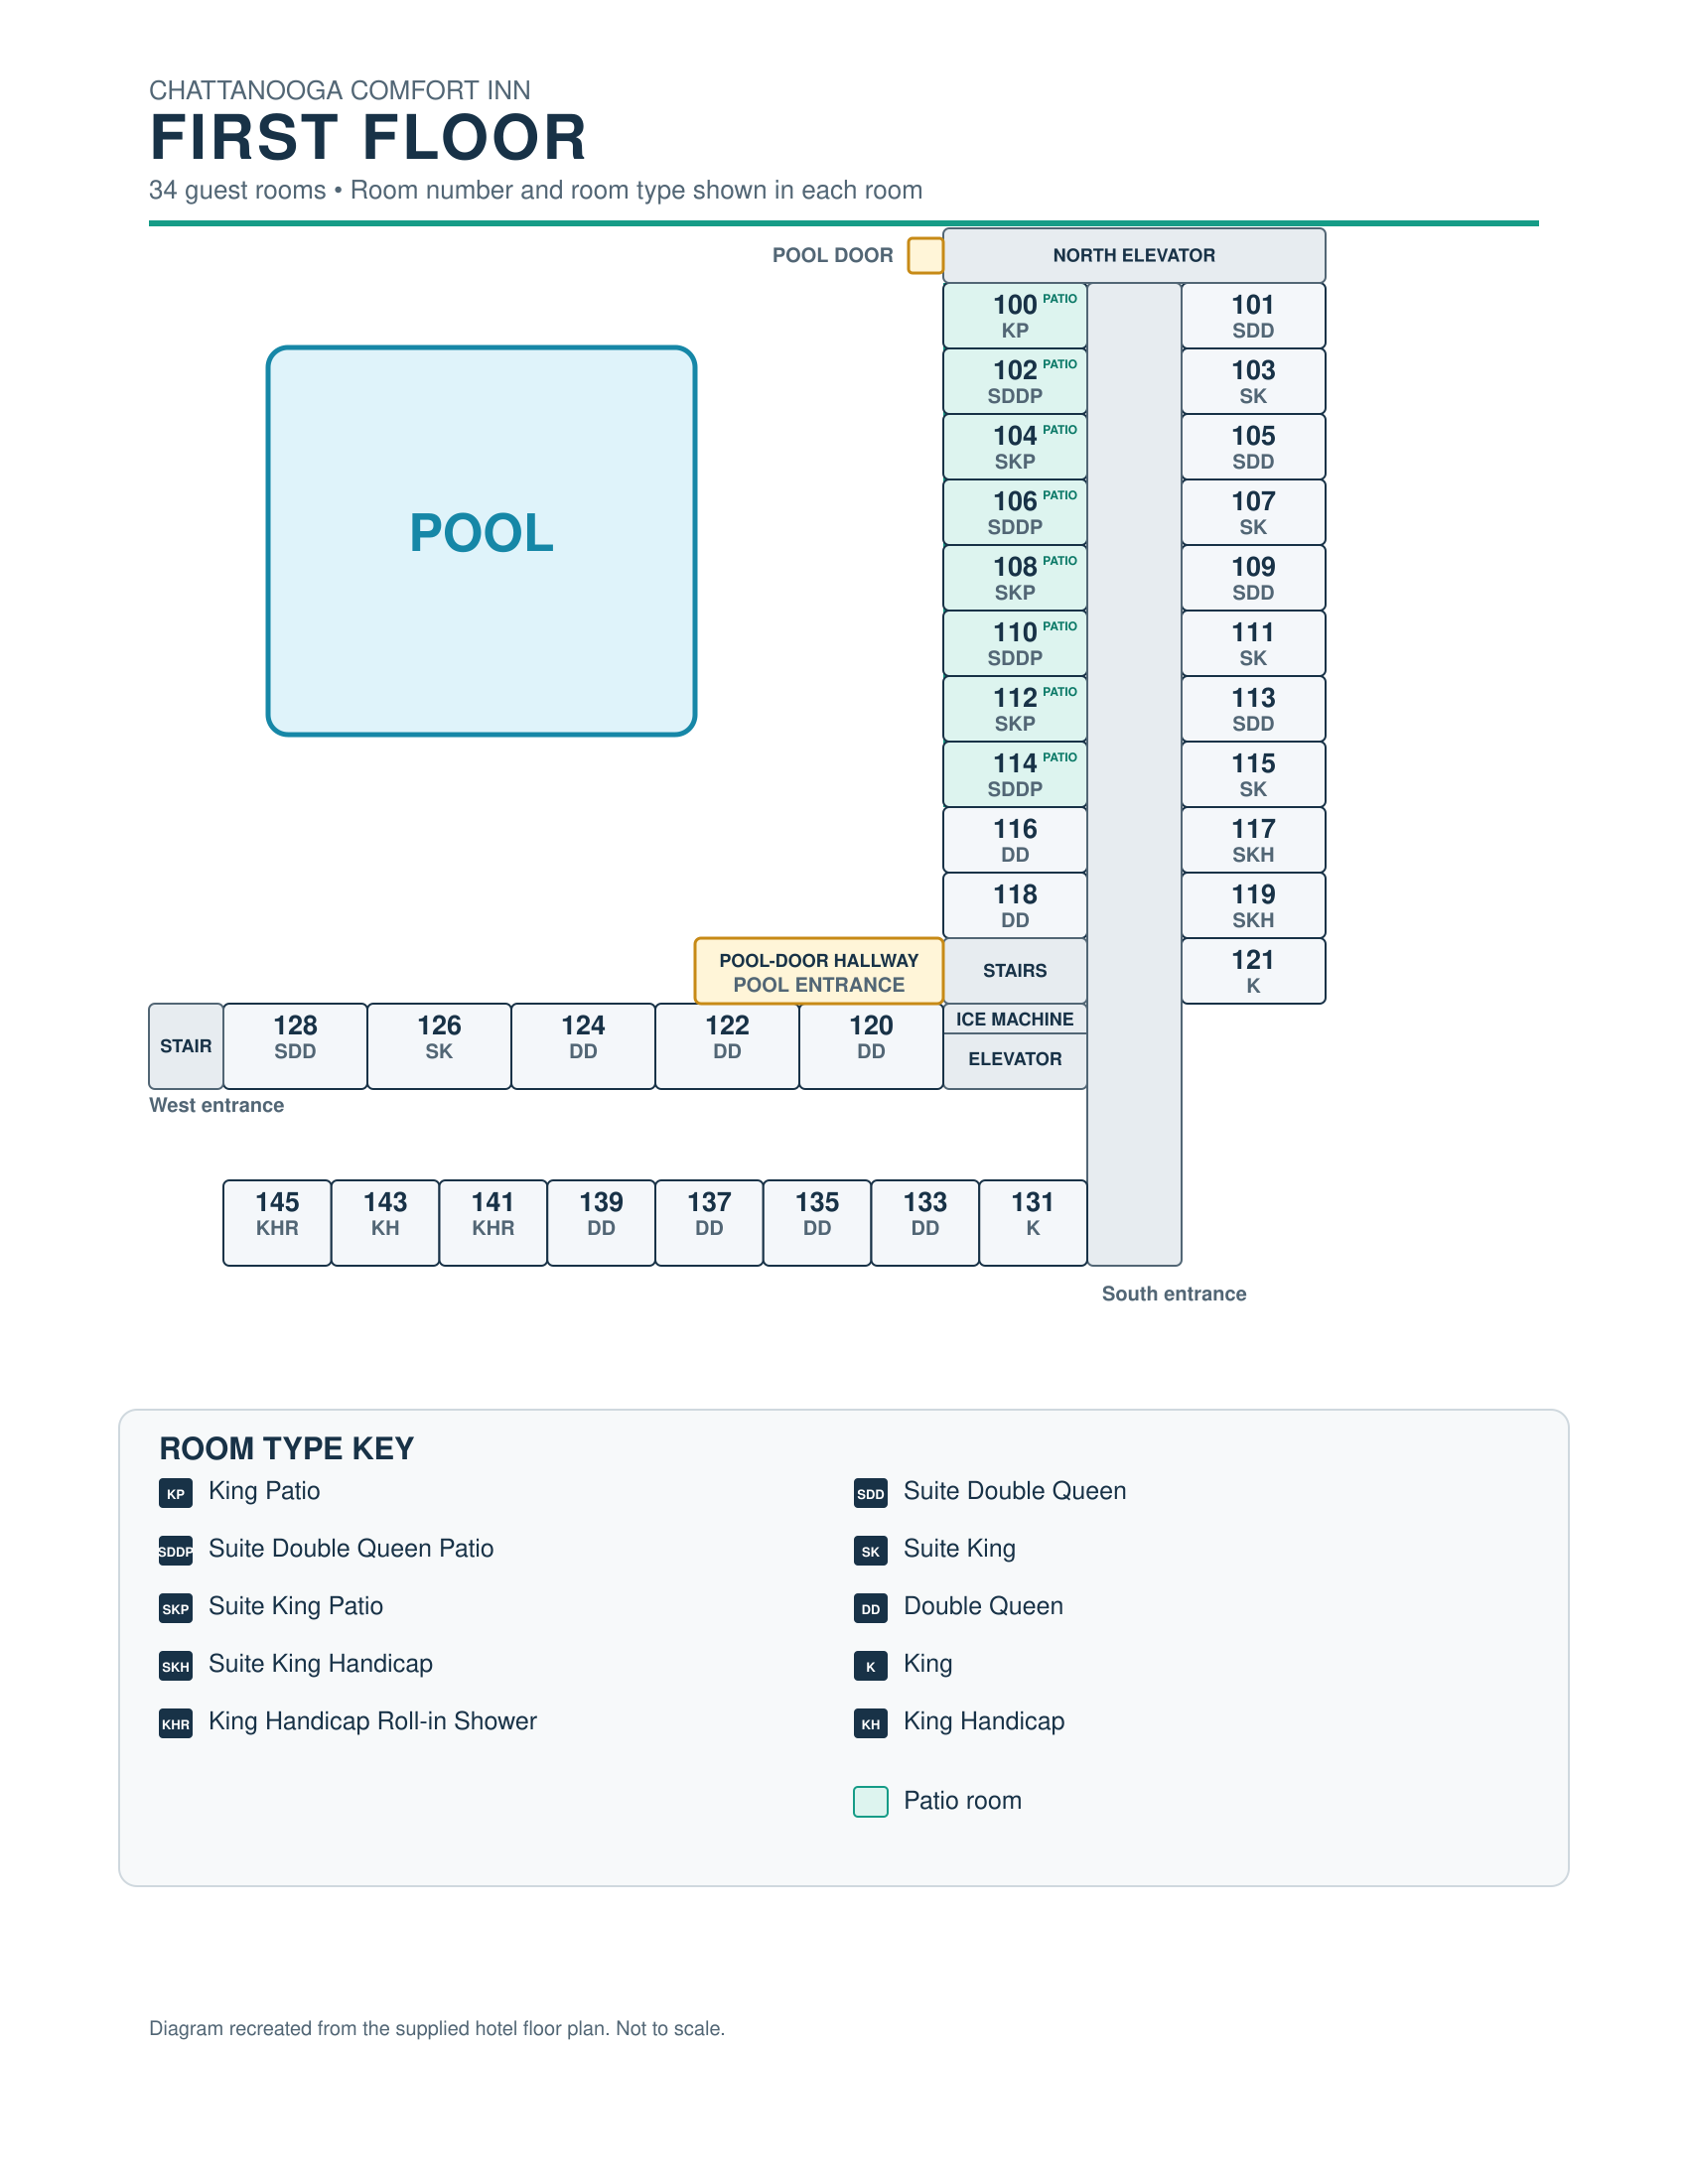
Task: Select the STAIRS box near room 118
Action: click(x=1015, y=971)
